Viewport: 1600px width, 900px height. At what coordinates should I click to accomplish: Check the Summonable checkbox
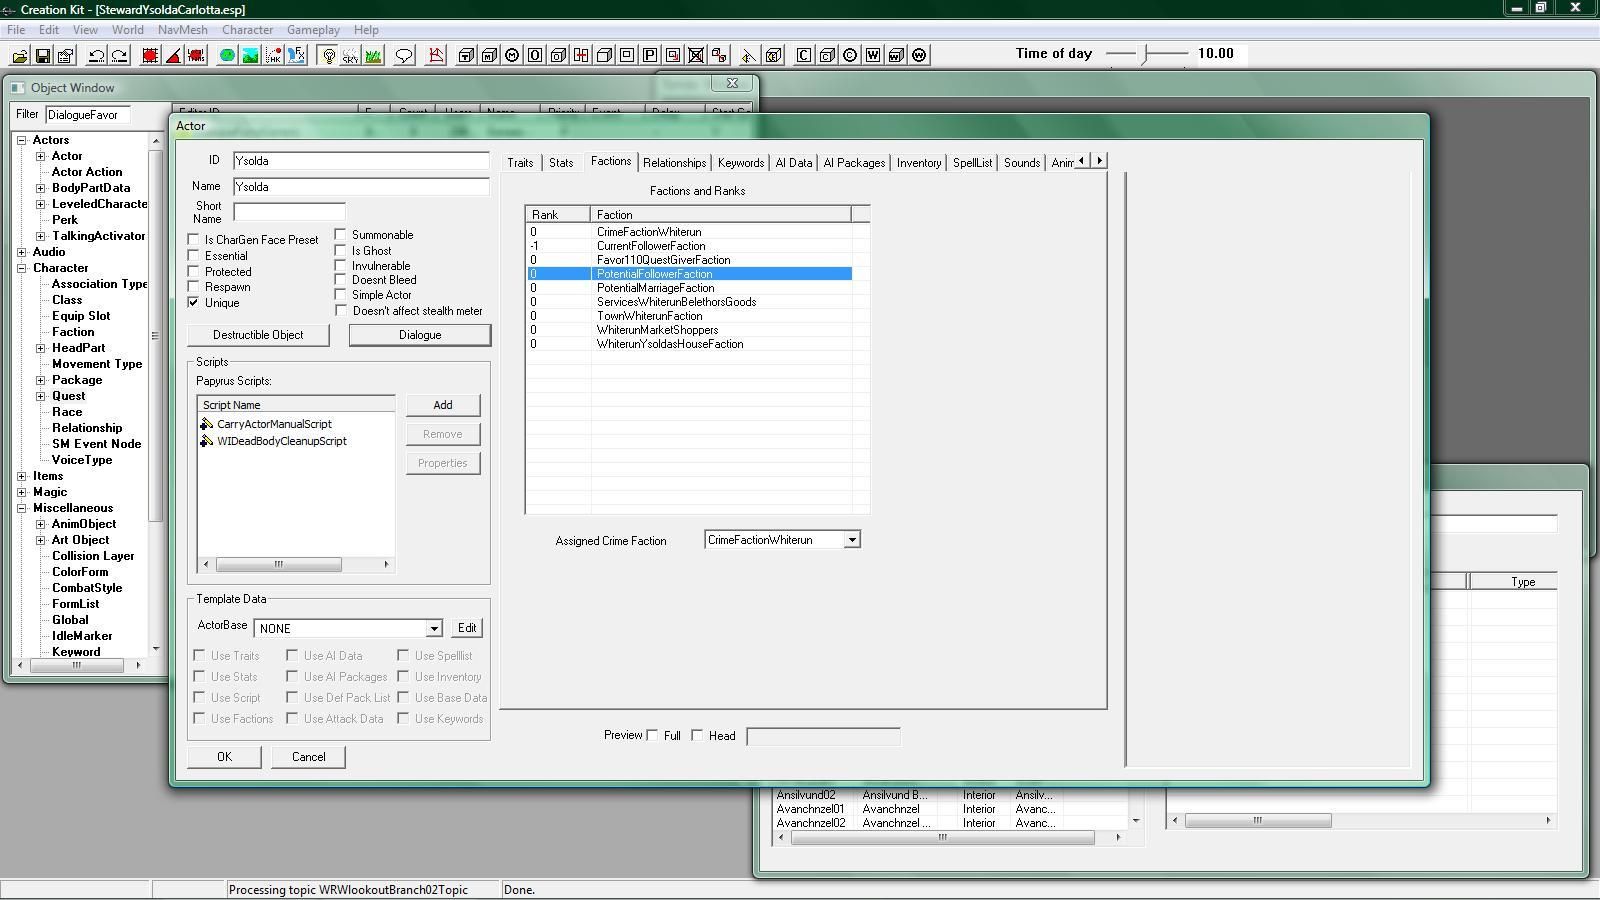340,235
